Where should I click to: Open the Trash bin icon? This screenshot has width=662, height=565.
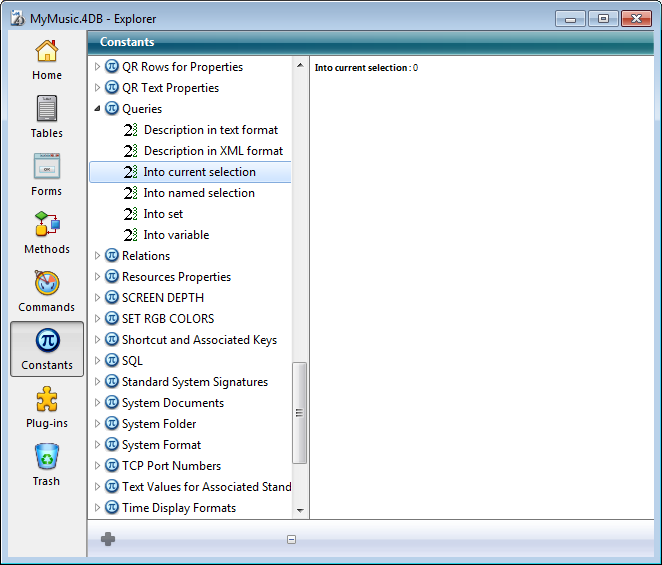46,457
